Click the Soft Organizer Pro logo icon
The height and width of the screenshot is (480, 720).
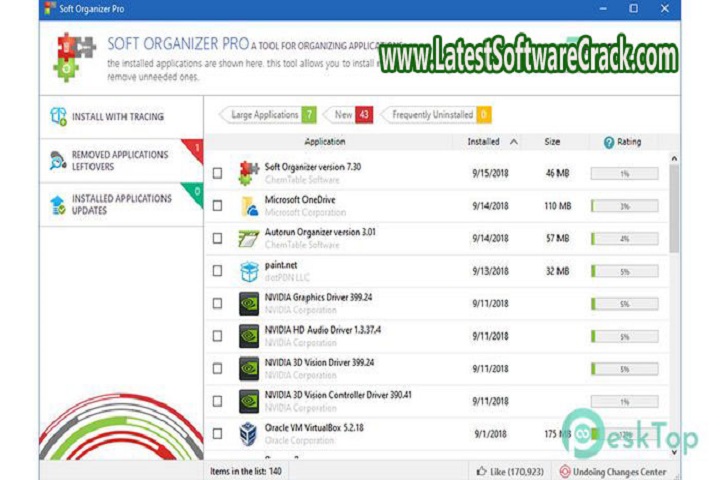point(74,57)
